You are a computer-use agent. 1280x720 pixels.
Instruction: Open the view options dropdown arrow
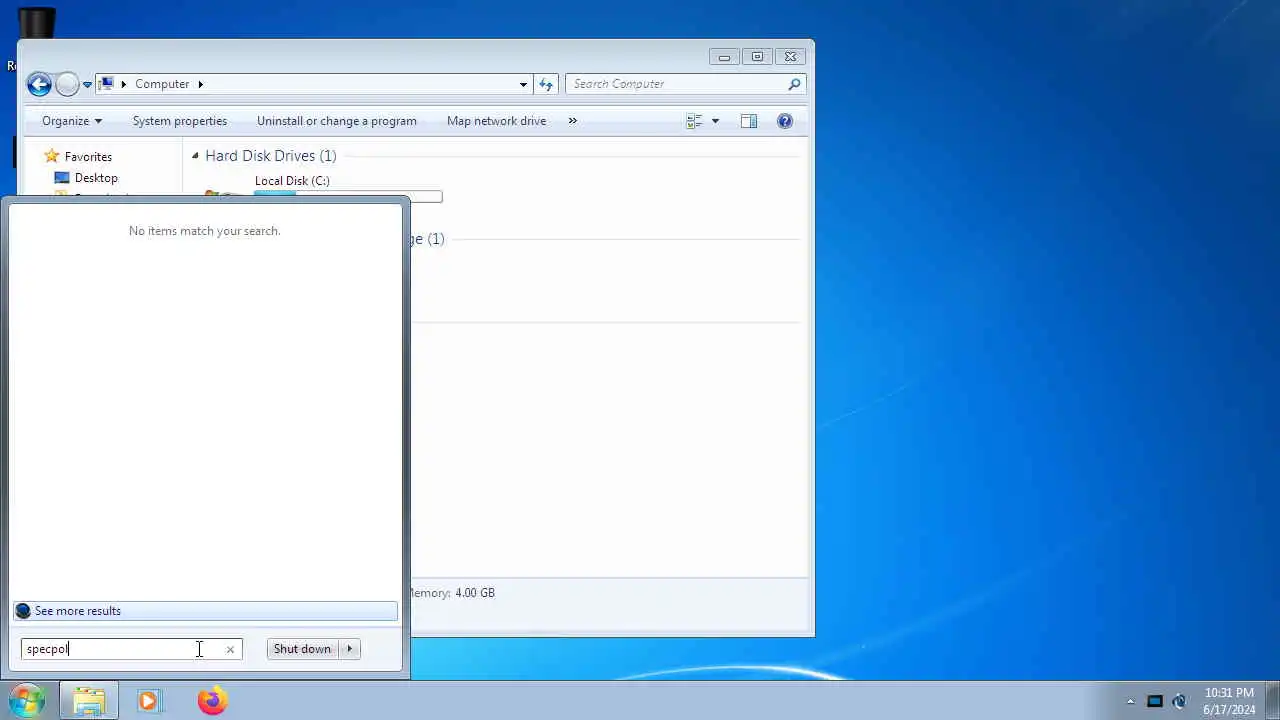(x=715, y=121)
